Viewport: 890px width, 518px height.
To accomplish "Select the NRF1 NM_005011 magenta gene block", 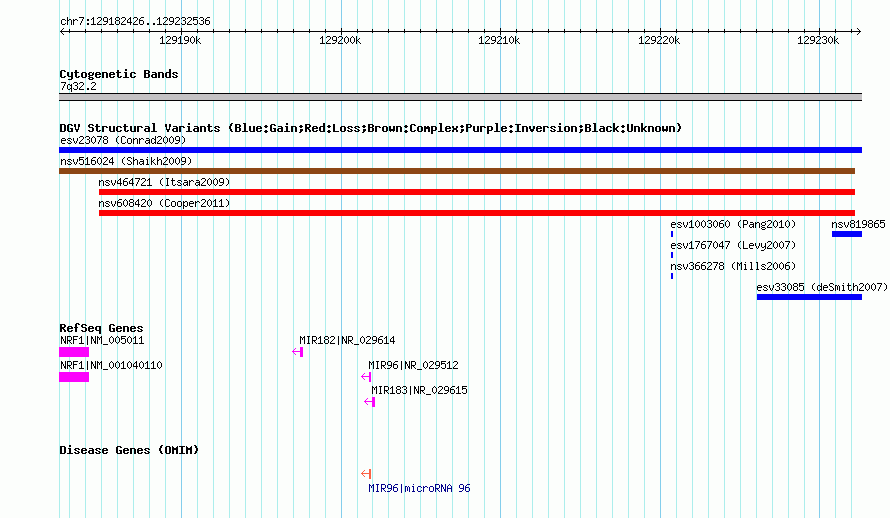I will click(x=74, y=352).
